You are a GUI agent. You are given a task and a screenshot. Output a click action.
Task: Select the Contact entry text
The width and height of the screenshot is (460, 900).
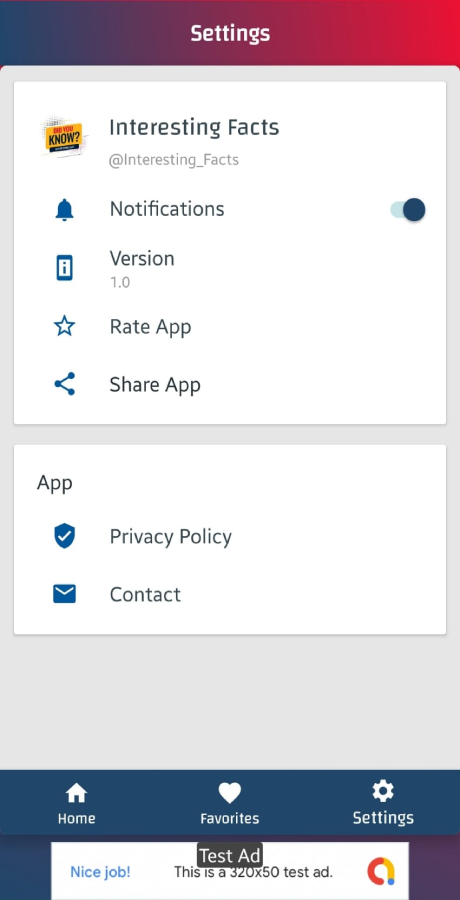(x=145, y=594)
